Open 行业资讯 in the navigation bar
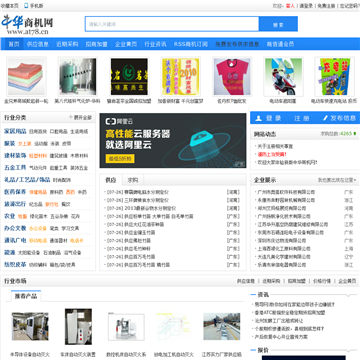Image resolution: width=360 pixels, height=360 pixels. (155, 44)
